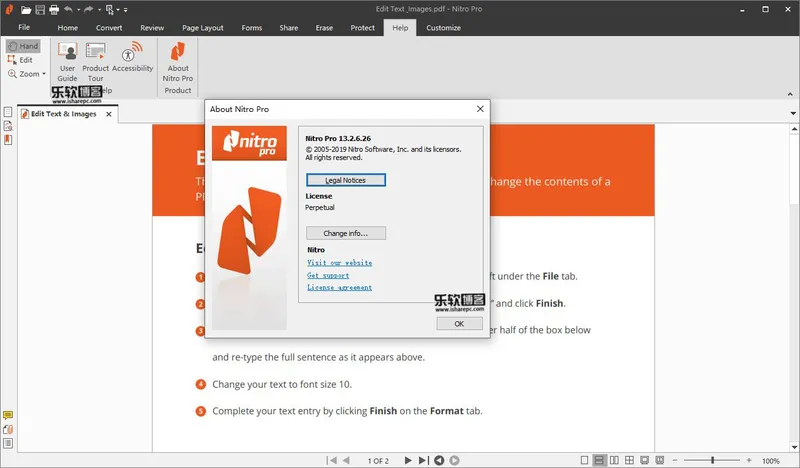Go to the last page
Image resolution: width=800 pixels, height=468 pixels.
click(x=423, y=460)
